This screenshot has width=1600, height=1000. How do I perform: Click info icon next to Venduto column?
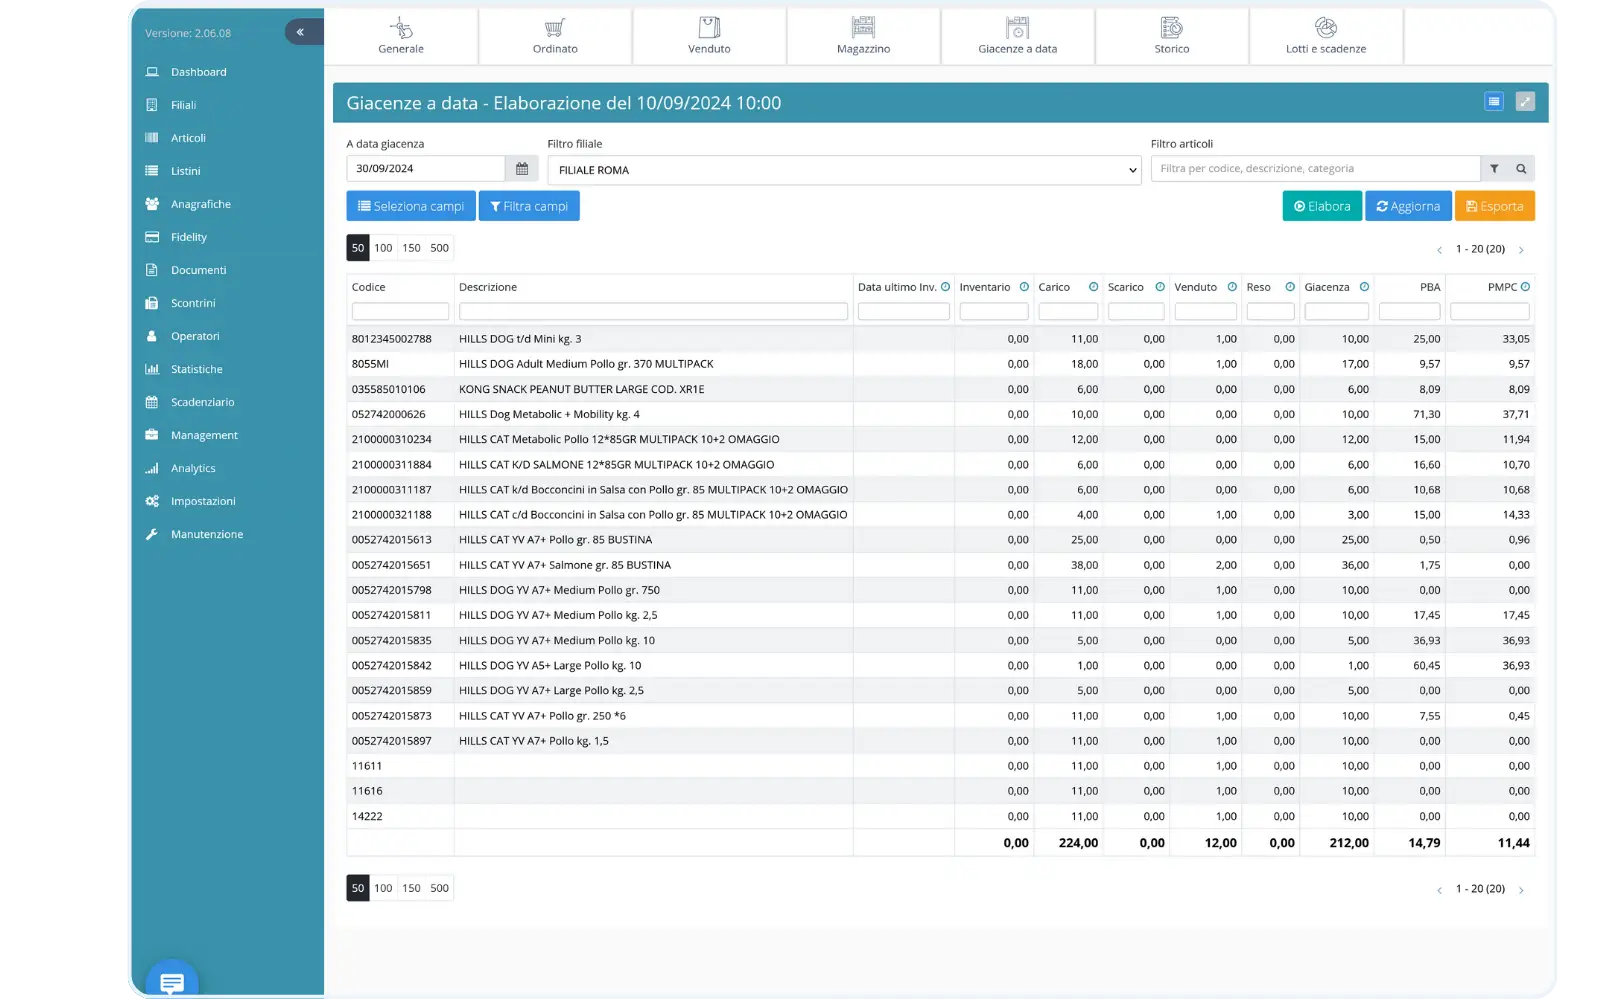(1232, 287)
